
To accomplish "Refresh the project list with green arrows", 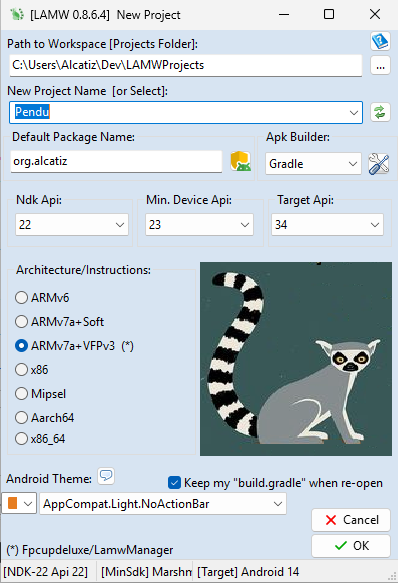I will [x=380, y=112].
